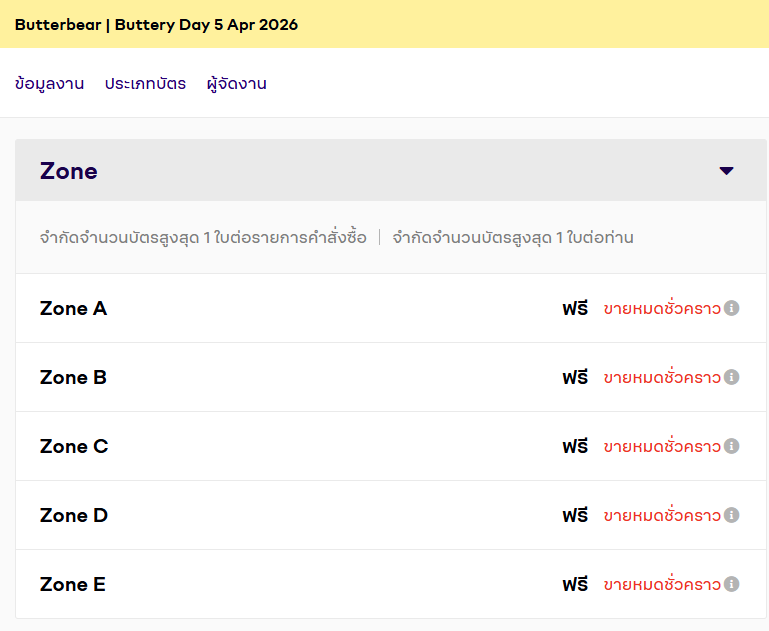Open the info icon for Zone C
Screen dimensions: 769x631
(x=731, y=447)
